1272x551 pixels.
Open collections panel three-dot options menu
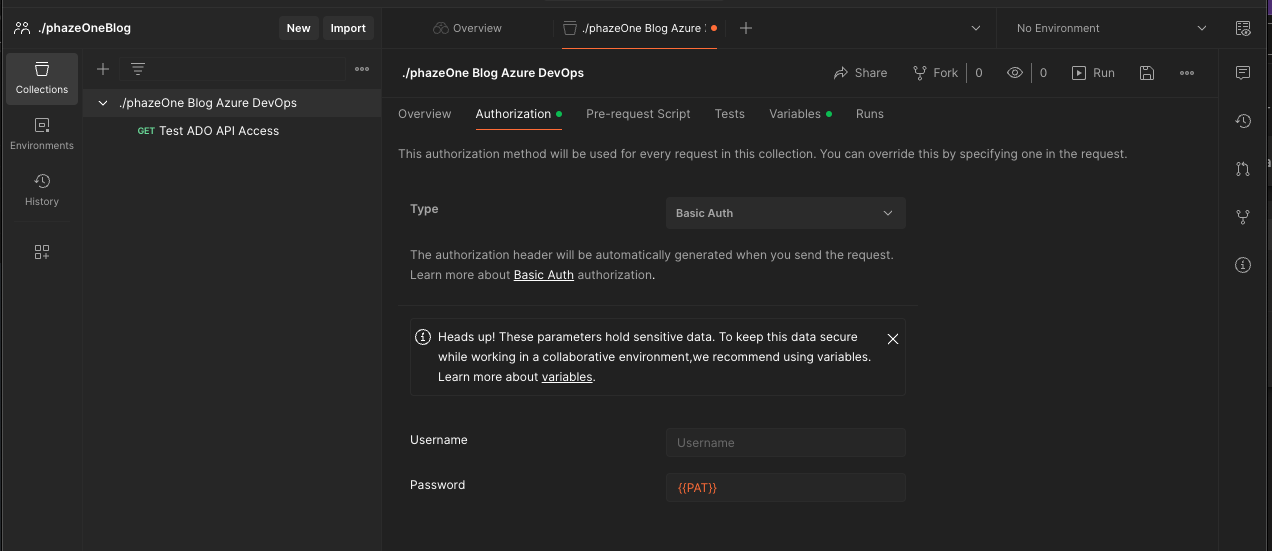(x=362, y=69)
